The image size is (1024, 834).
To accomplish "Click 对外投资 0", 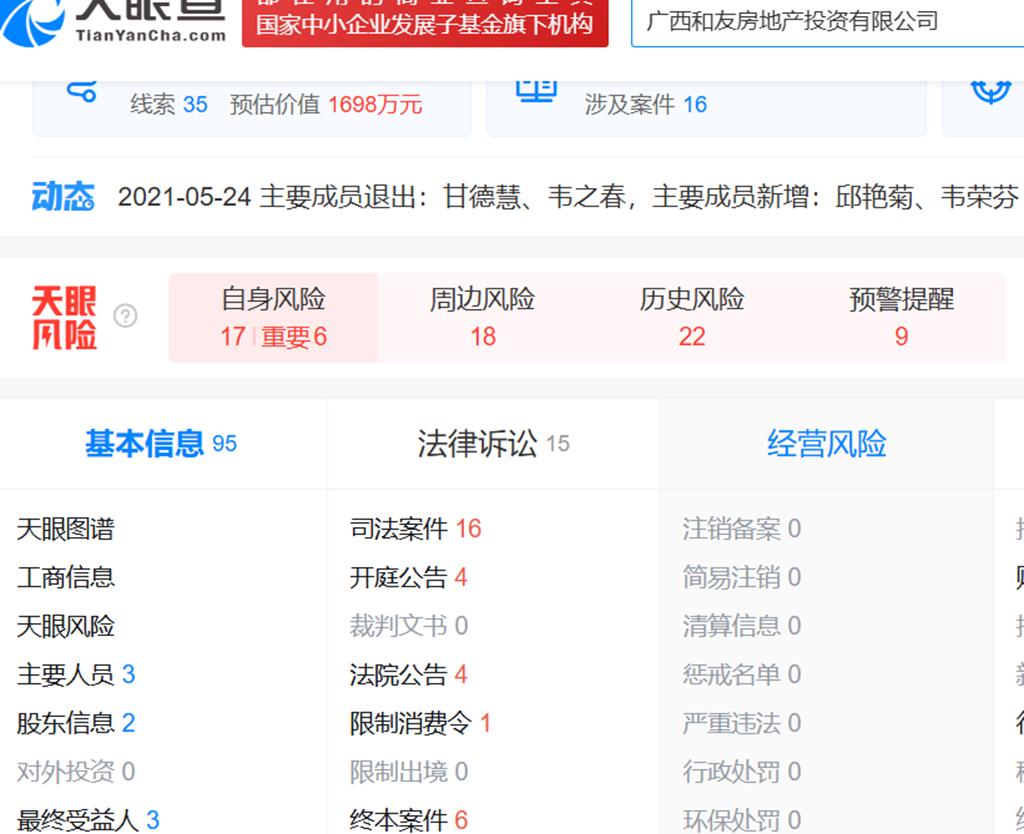I will (76, 772).
